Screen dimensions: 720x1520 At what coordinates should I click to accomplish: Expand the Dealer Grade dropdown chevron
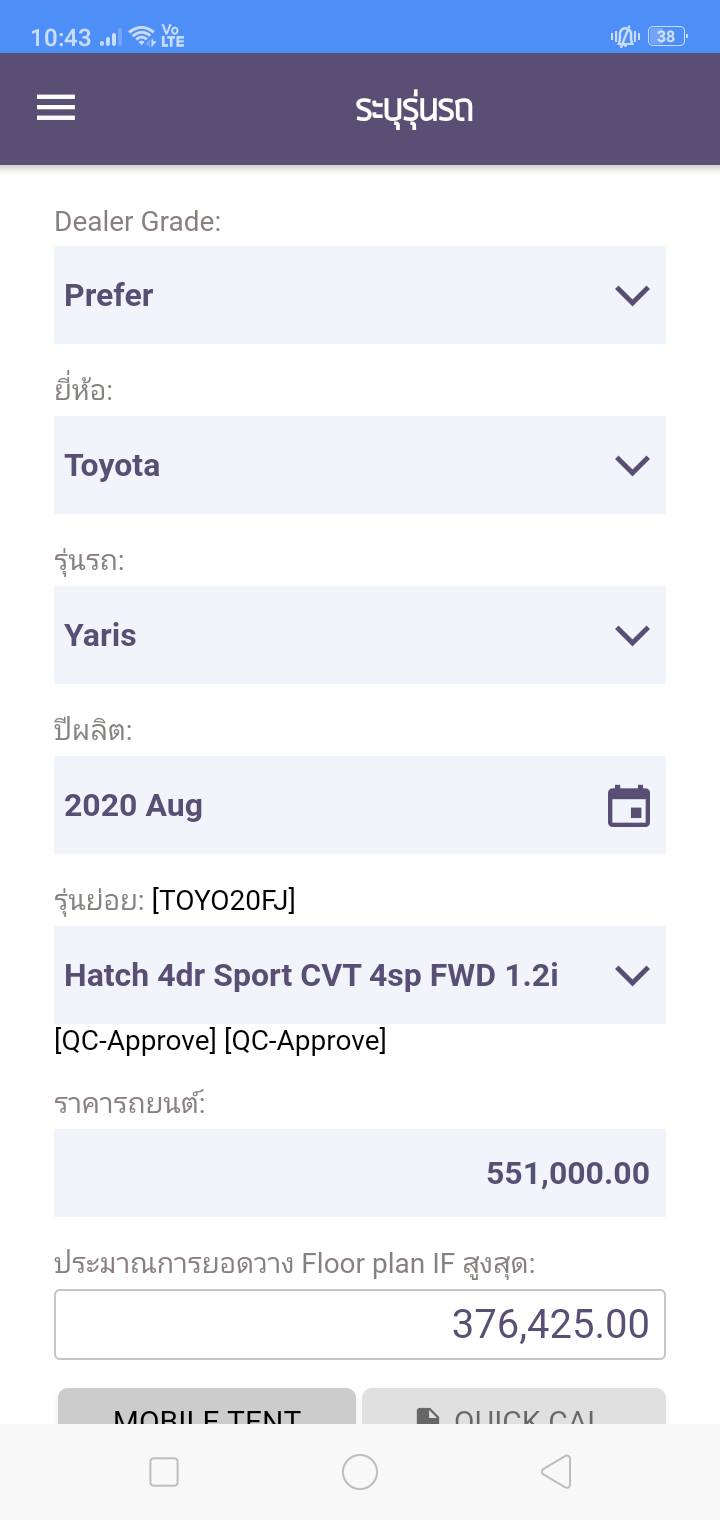point(632,295)
